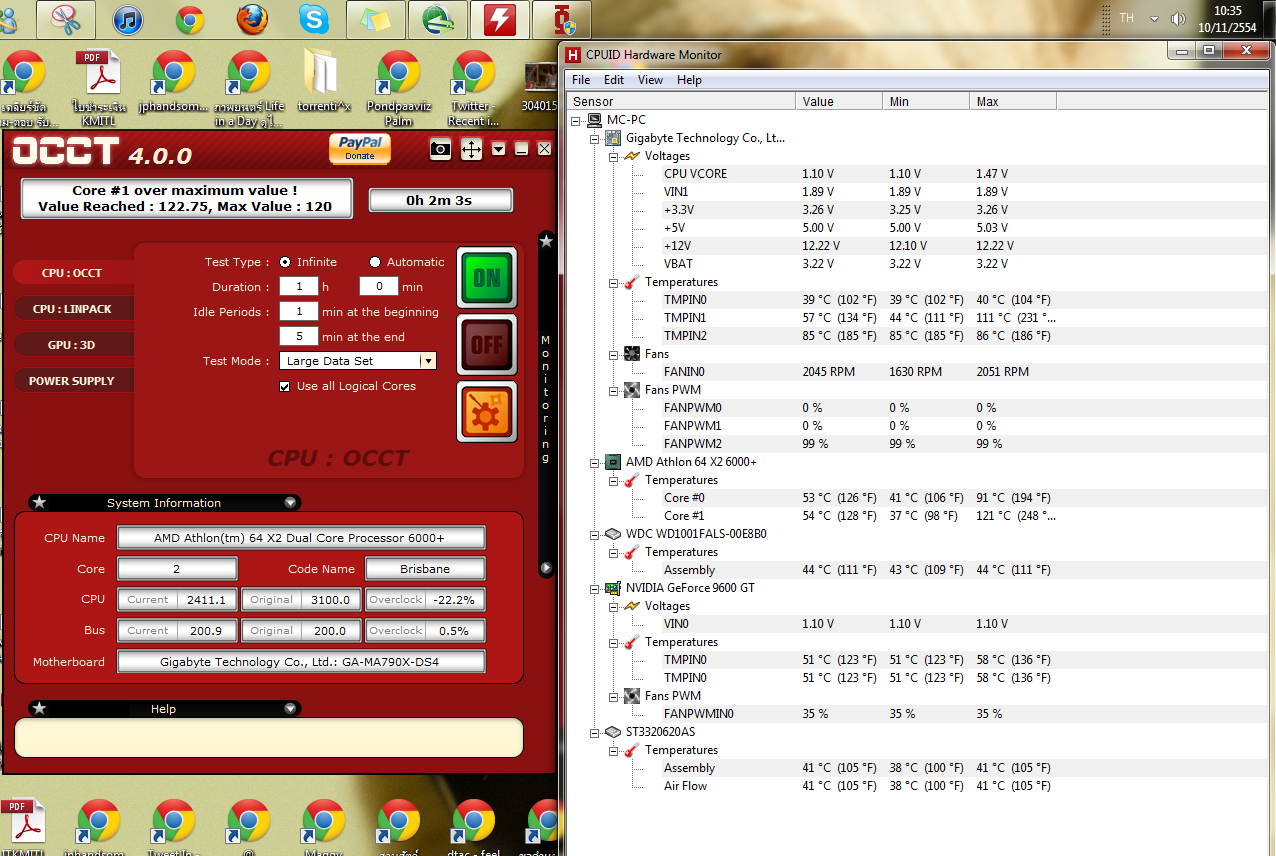Screen dimensions: 1276x856
Task: Click the Max column header
Action: (x=1013, y=101)
